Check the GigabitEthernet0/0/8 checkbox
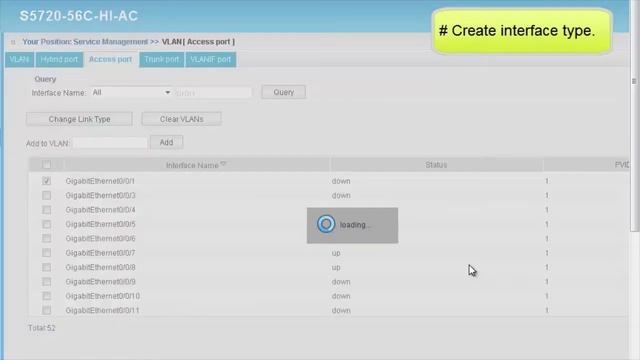Screen dimensions: 640x360 click(47, 267)
